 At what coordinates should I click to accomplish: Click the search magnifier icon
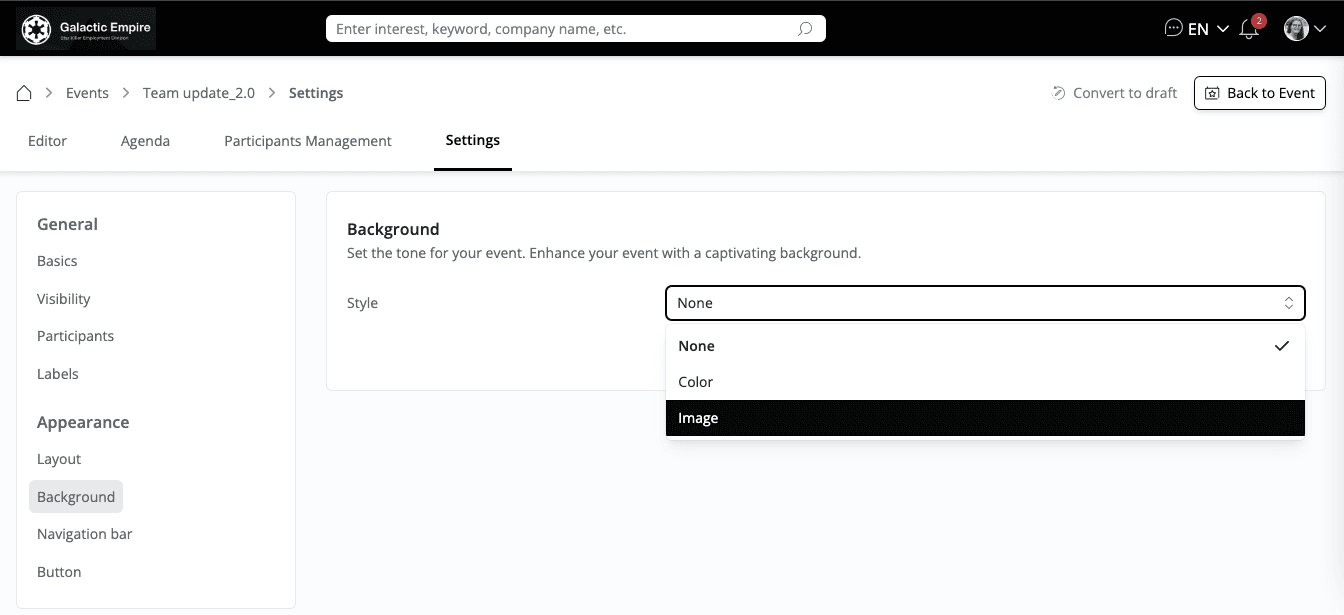805,29
